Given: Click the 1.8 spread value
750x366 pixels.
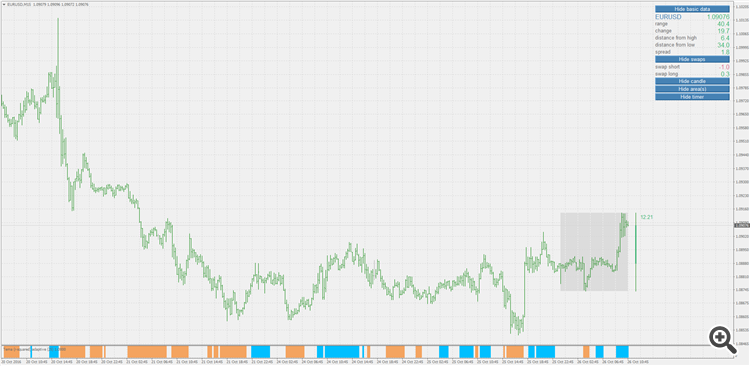Looking at the screenshot, I should click(726, 52).
